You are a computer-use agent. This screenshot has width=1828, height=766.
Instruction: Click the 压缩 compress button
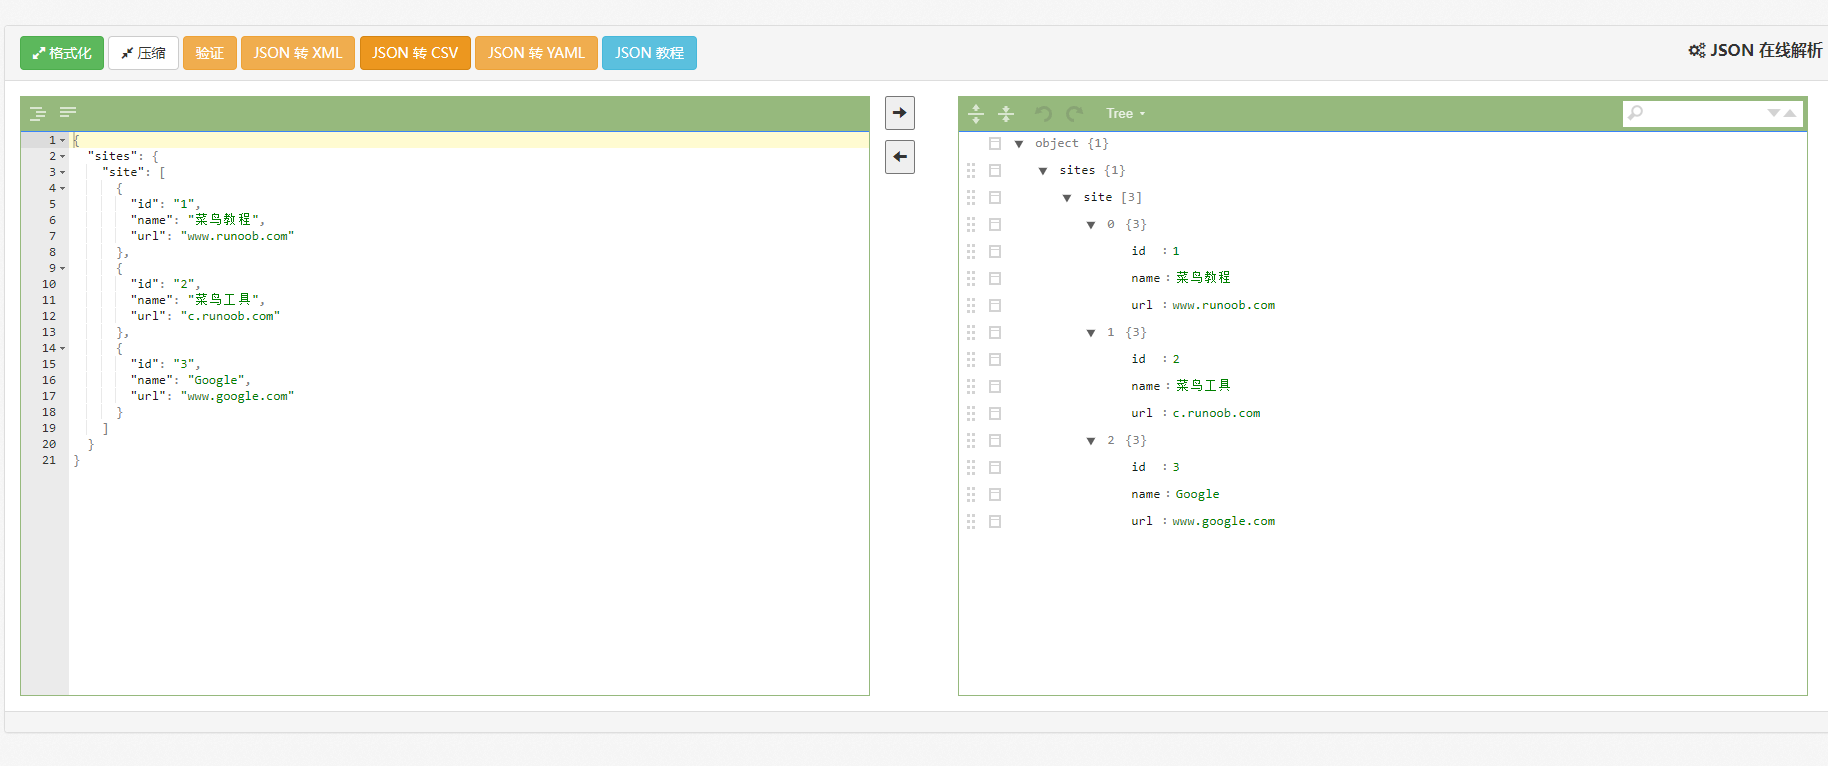pyautogui.click(x=143, y=53)
